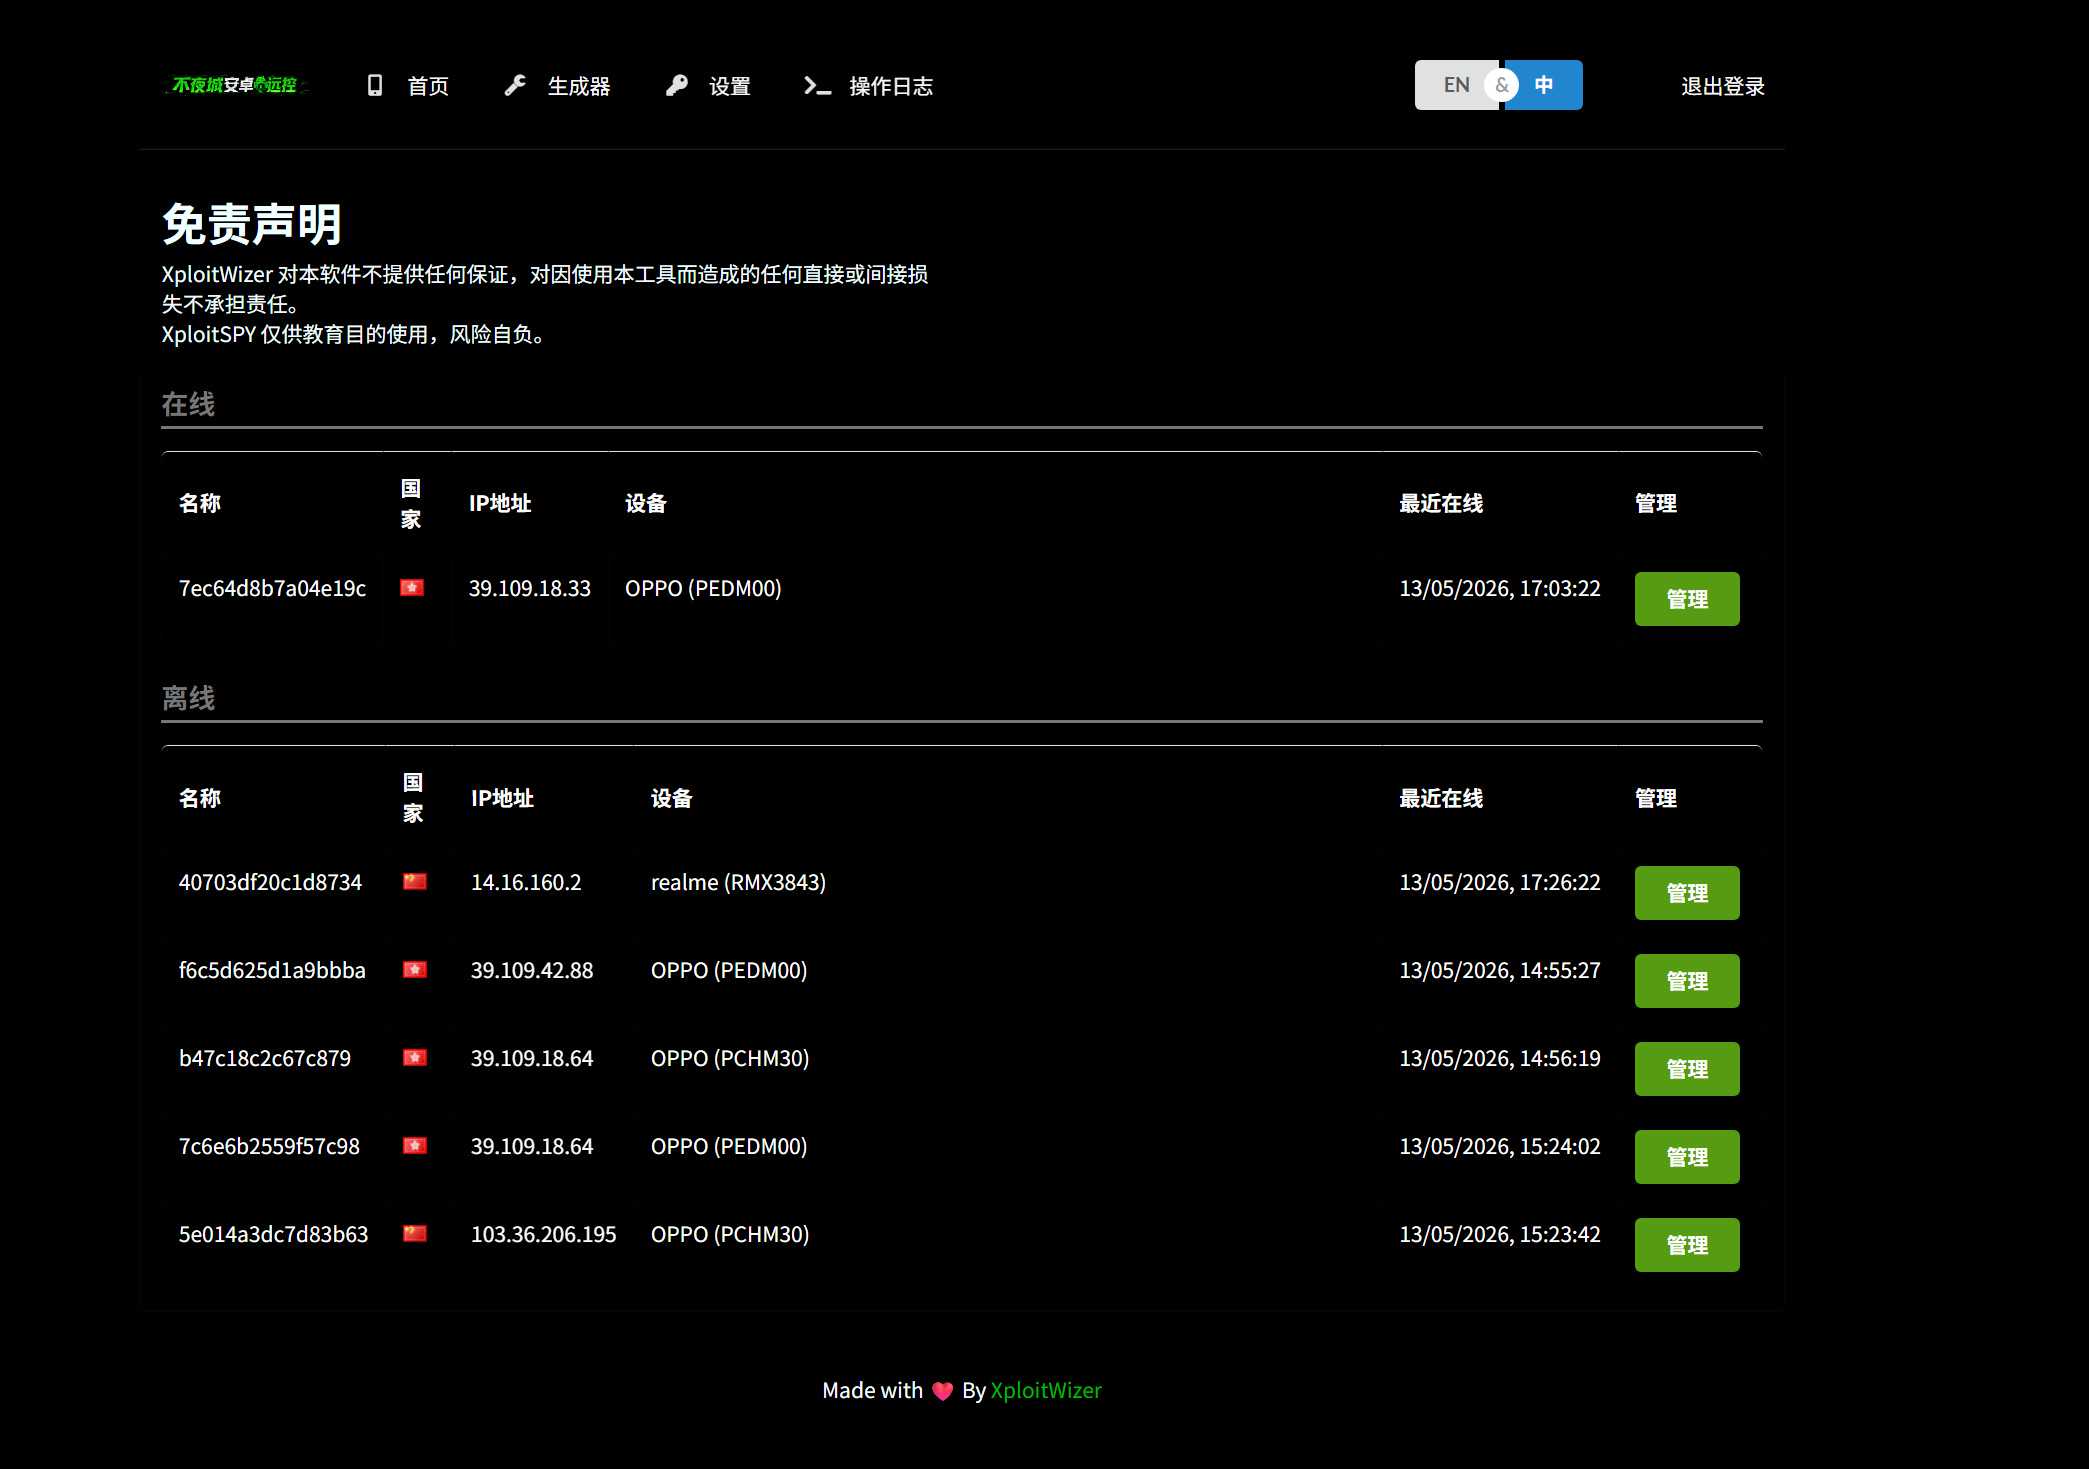Click timestamp 13/05/2026, 17:03:22
The height and width of the screenshot is (1469, 2089).
click(1500, 588)
